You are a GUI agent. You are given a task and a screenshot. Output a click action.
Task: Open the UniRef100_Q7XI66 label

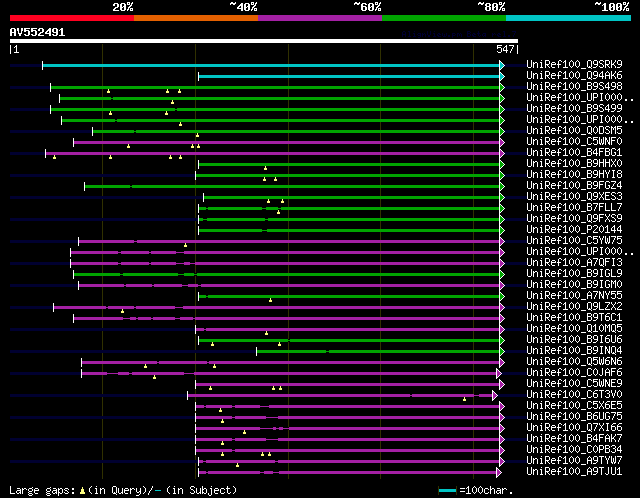tap(574, 428)
